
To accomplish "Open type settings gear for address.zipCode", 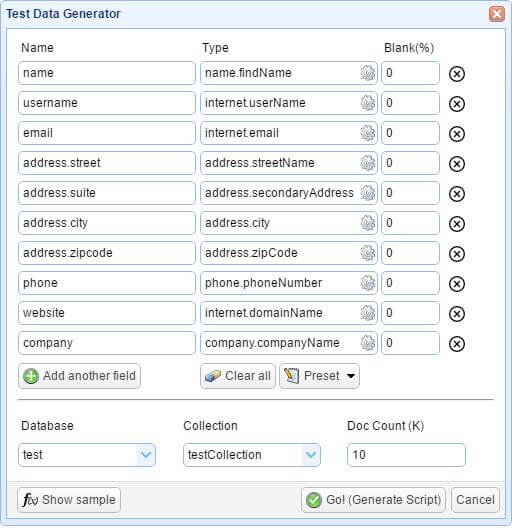I will tap(367, 253).
